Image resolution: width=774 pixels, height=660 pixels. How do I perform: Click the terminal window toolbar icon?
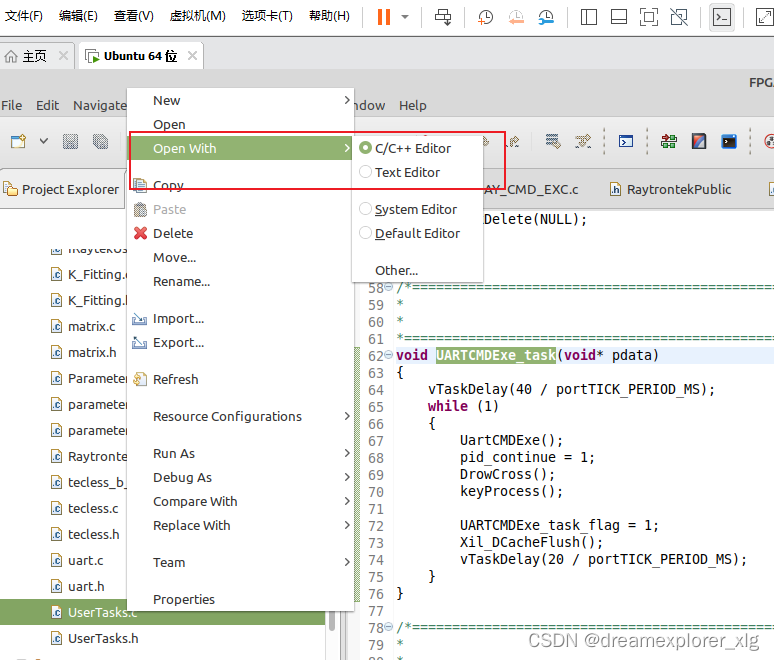(x=626, y=142)
